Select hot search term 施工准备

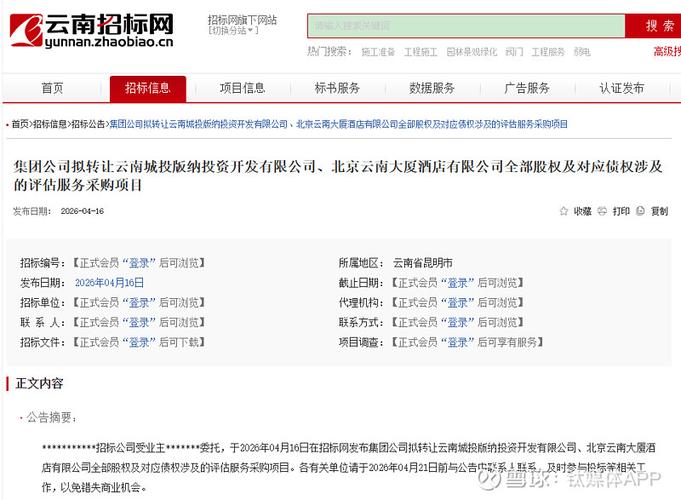(378, 52)
